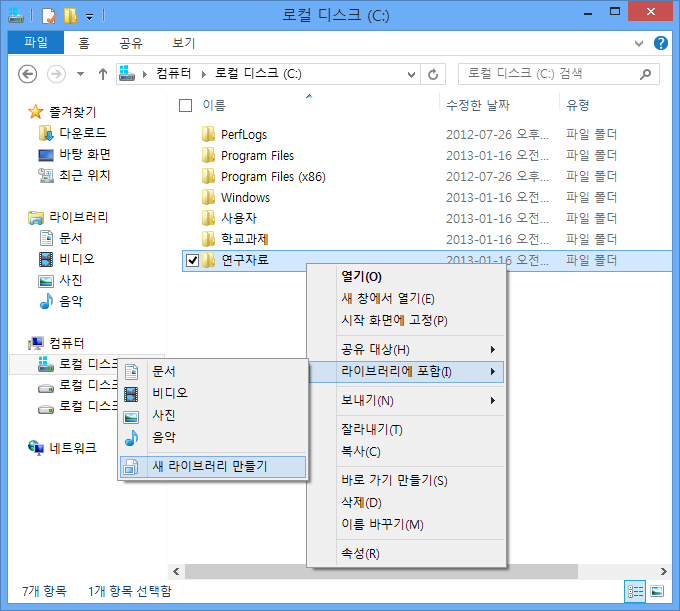Image resolution: width=680 pixels, height=611 pixels.
Task: Include folder in 비디오 library submenu item
Action: (x=213, y=393)
